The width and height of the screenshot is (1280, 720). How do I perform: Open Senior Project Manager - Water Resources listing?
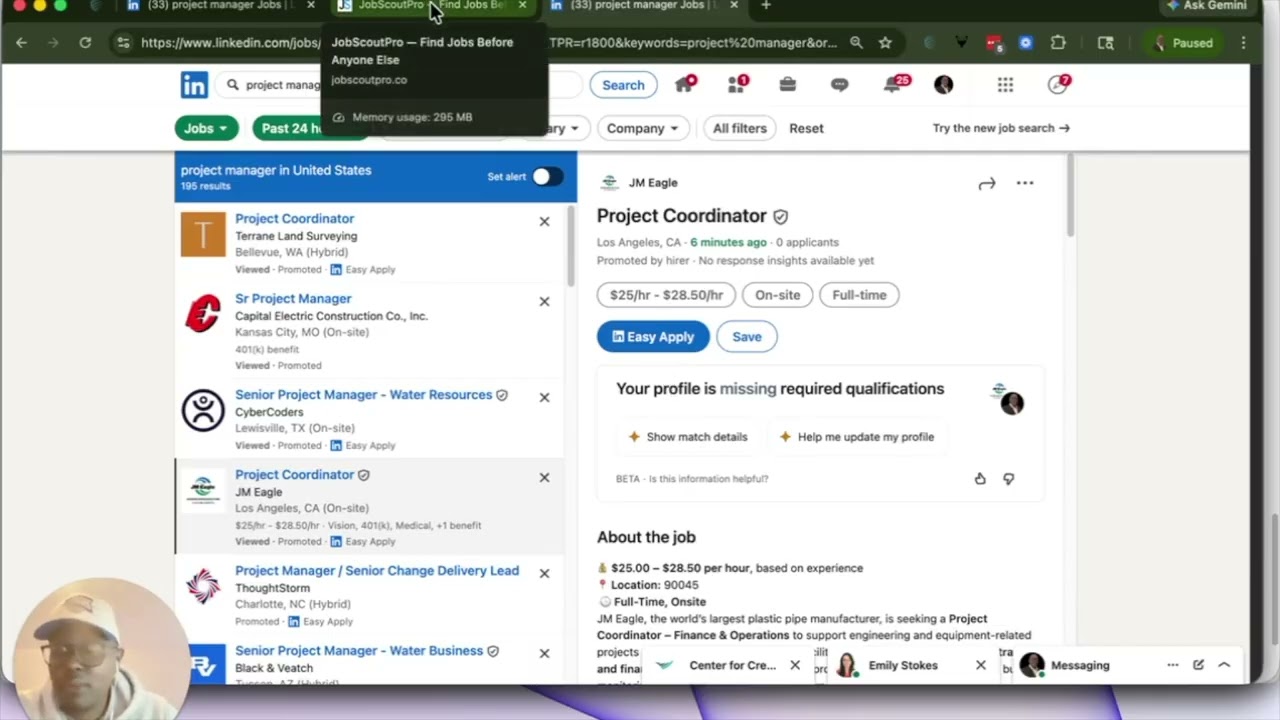click(x=363, y=395)
